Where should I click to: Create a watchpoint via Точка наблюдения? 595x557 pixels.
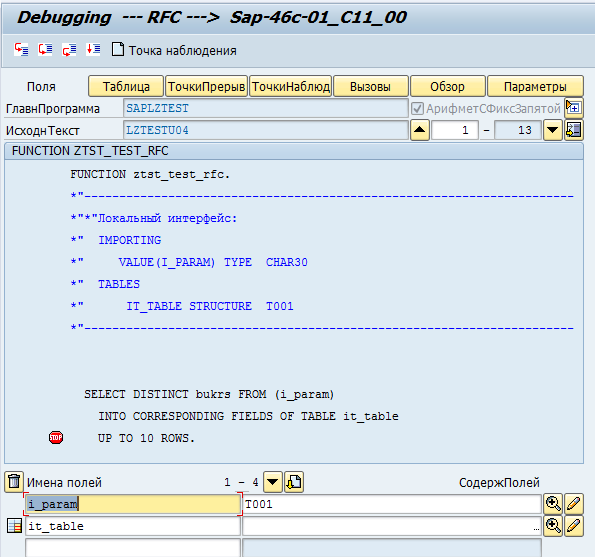click(x=174, y=50)
